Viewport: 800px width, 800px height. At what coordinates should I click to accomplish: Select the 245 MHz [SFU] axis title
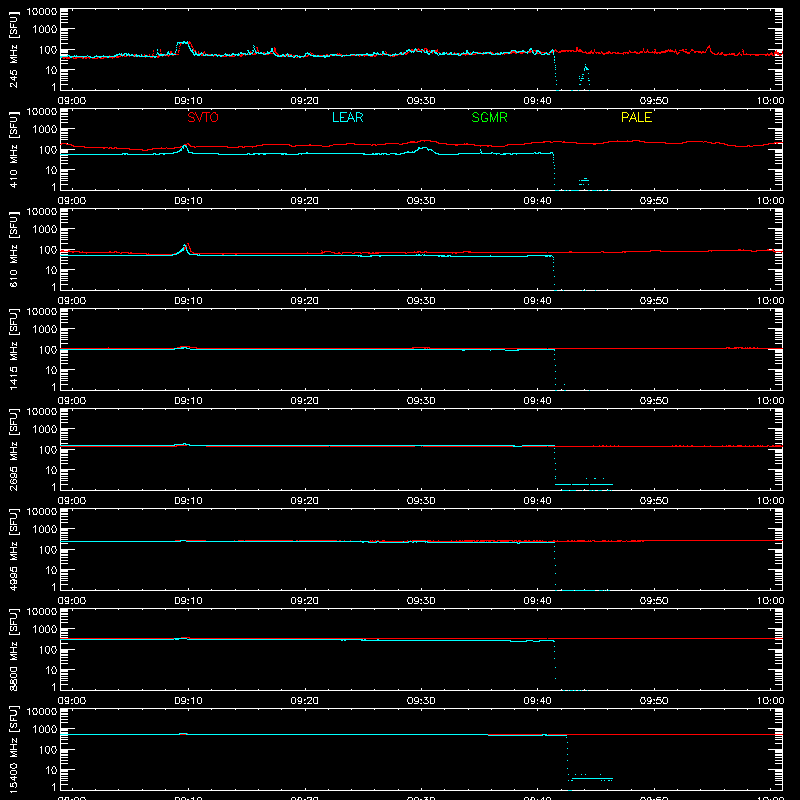point(14,49)
